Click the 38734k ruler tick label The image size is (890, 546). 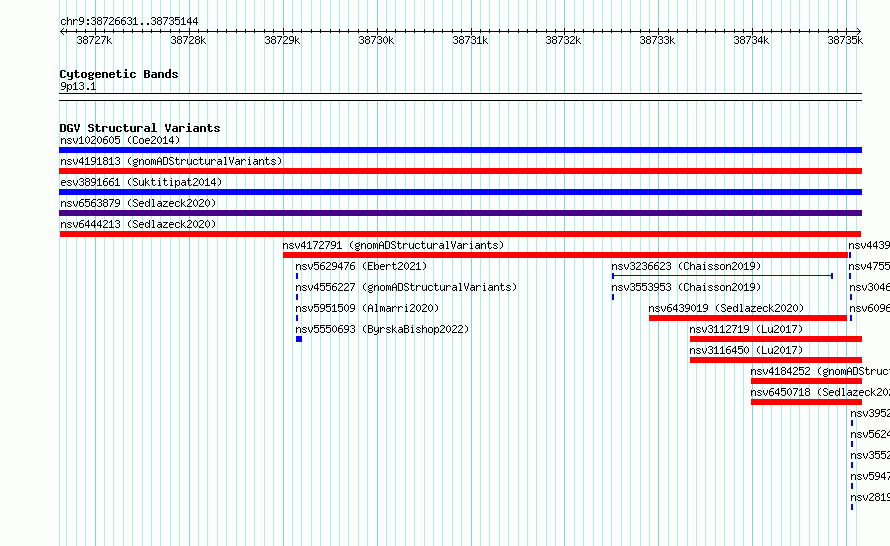[751, 40]
